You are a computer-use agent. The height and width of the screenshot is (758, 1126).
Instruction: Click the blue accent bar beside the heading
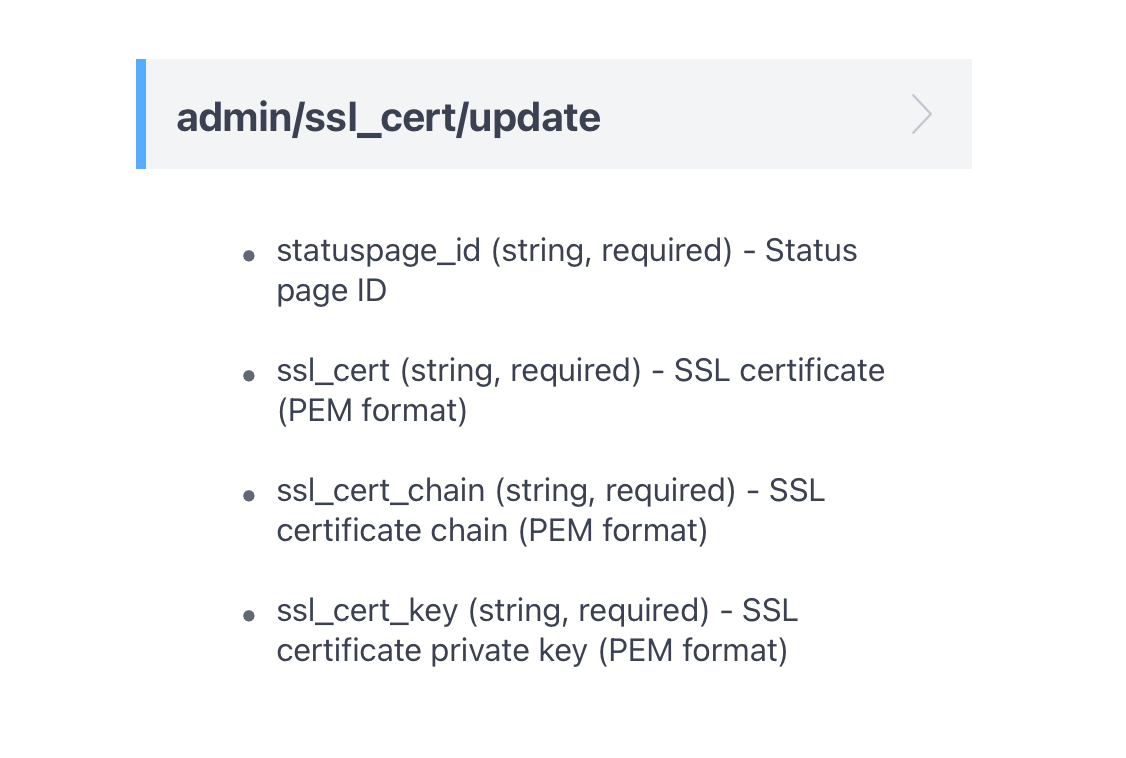141,114
